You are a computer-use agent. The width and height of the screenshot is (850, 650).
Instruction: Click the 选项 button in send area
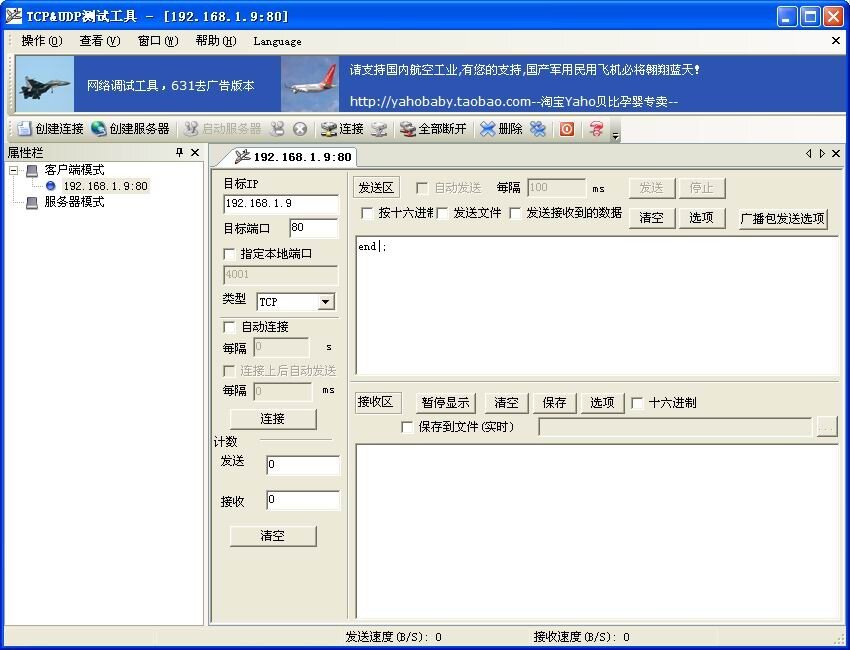(x=701, y=218)
